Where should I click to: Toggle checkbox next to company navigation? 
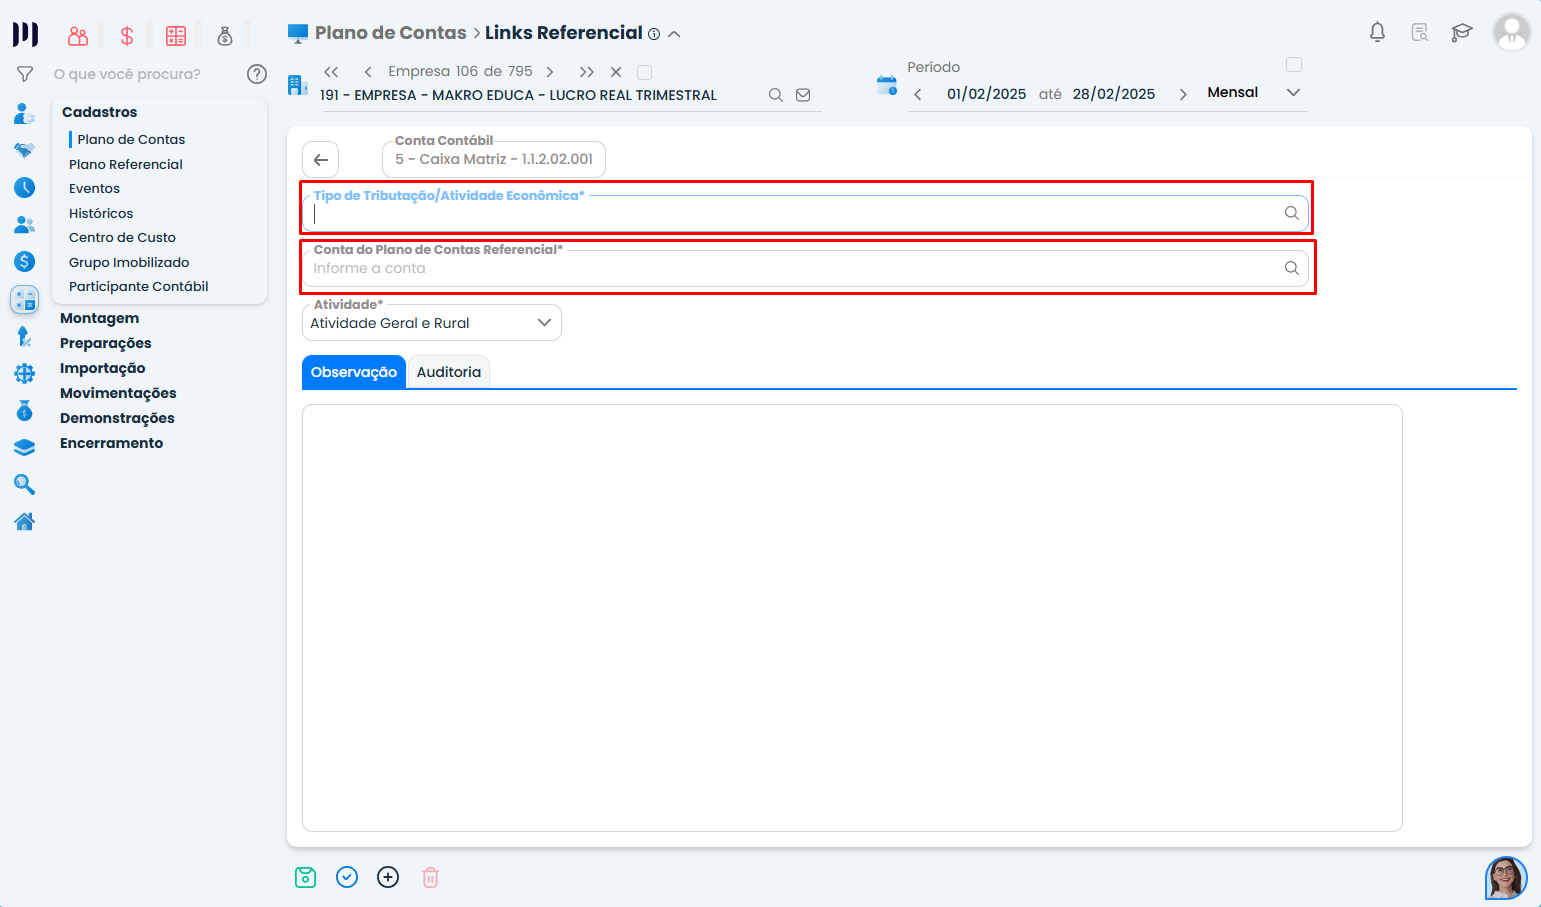point(645,72)
